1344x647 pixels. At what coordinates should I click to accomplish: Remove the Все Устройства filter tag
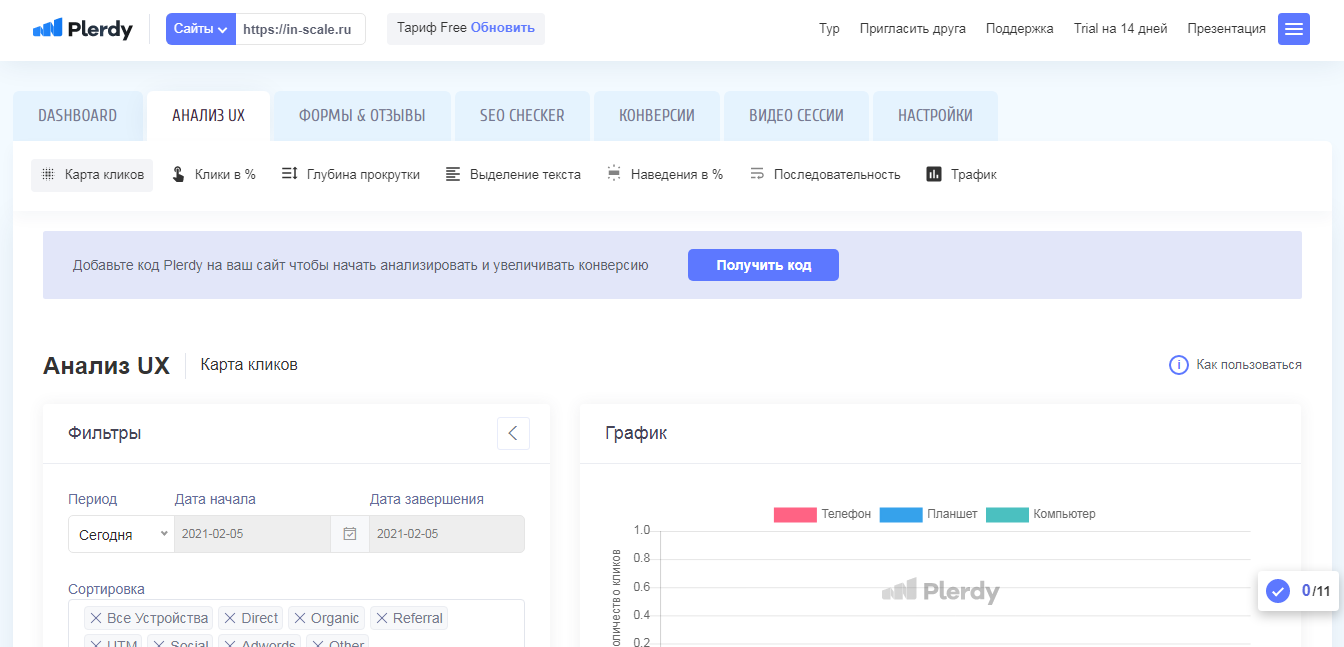click(x=95, y=618)
